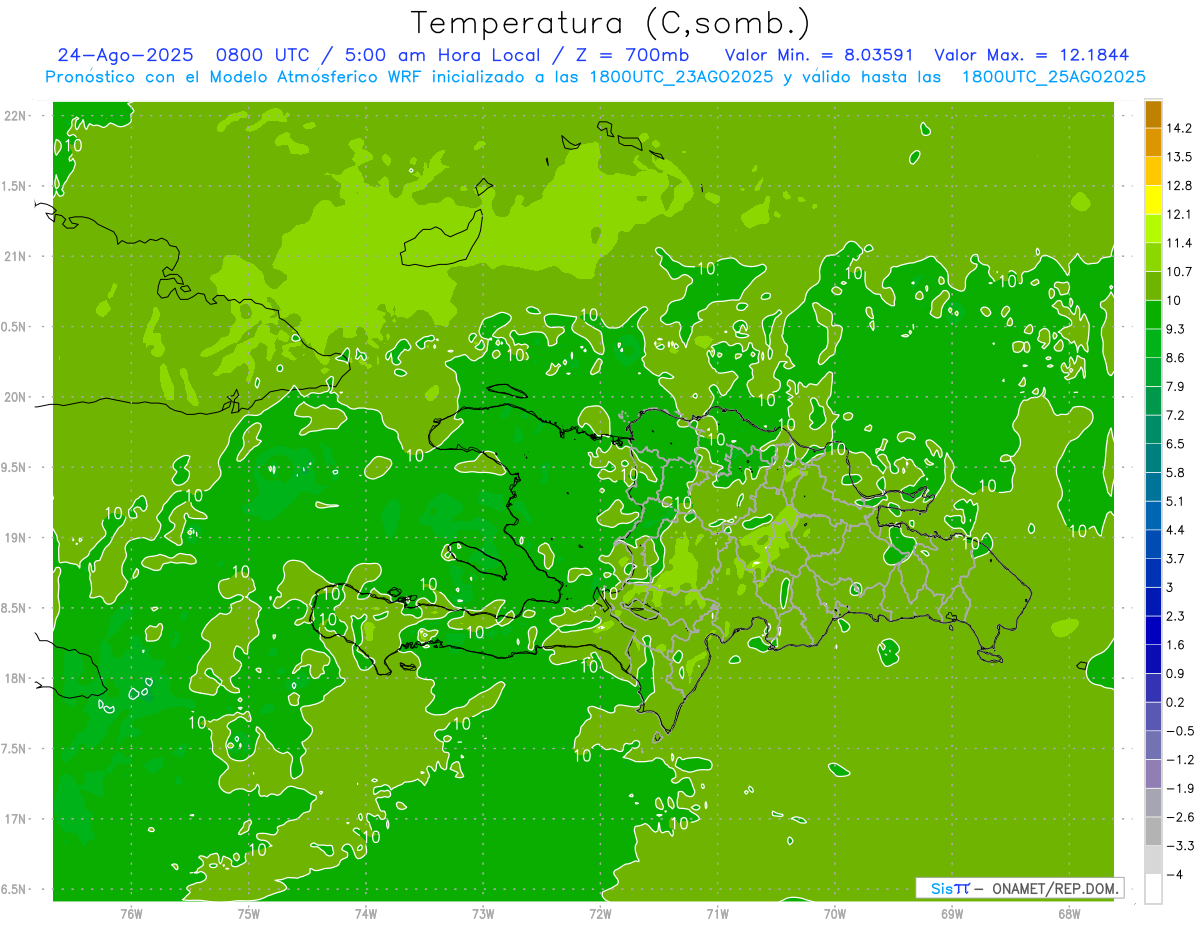The height and width of the screenshot is (927, 1200).
Task: Click the '20N' latitude label
Action: [14, 397]
